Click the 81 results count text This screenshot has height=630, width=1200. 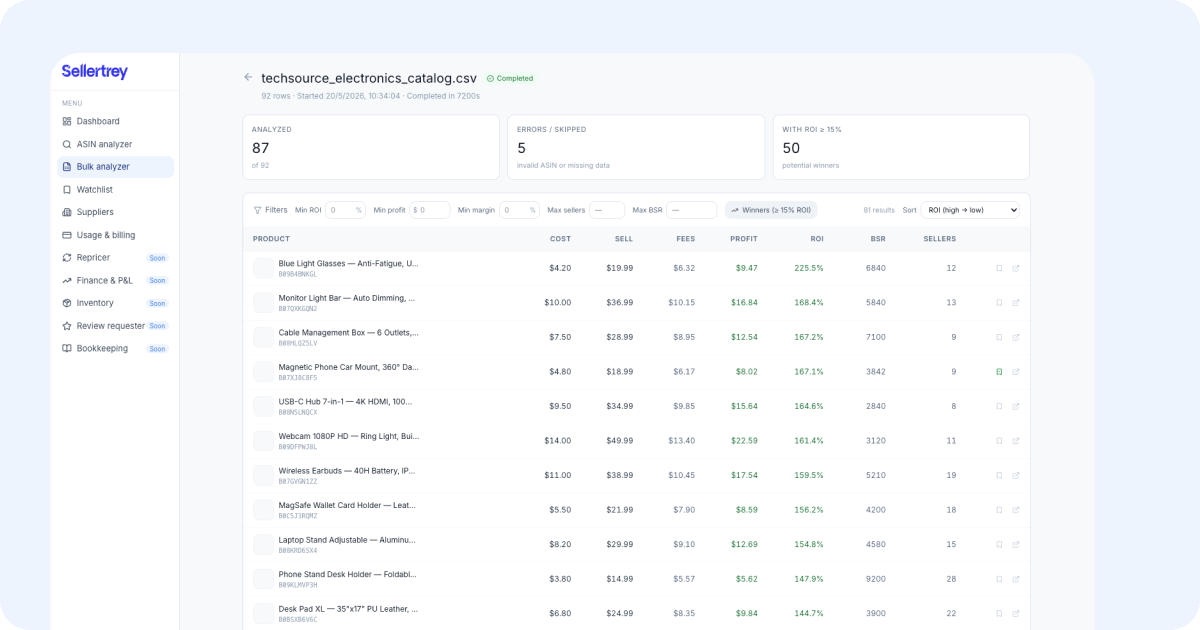(879, 210)
